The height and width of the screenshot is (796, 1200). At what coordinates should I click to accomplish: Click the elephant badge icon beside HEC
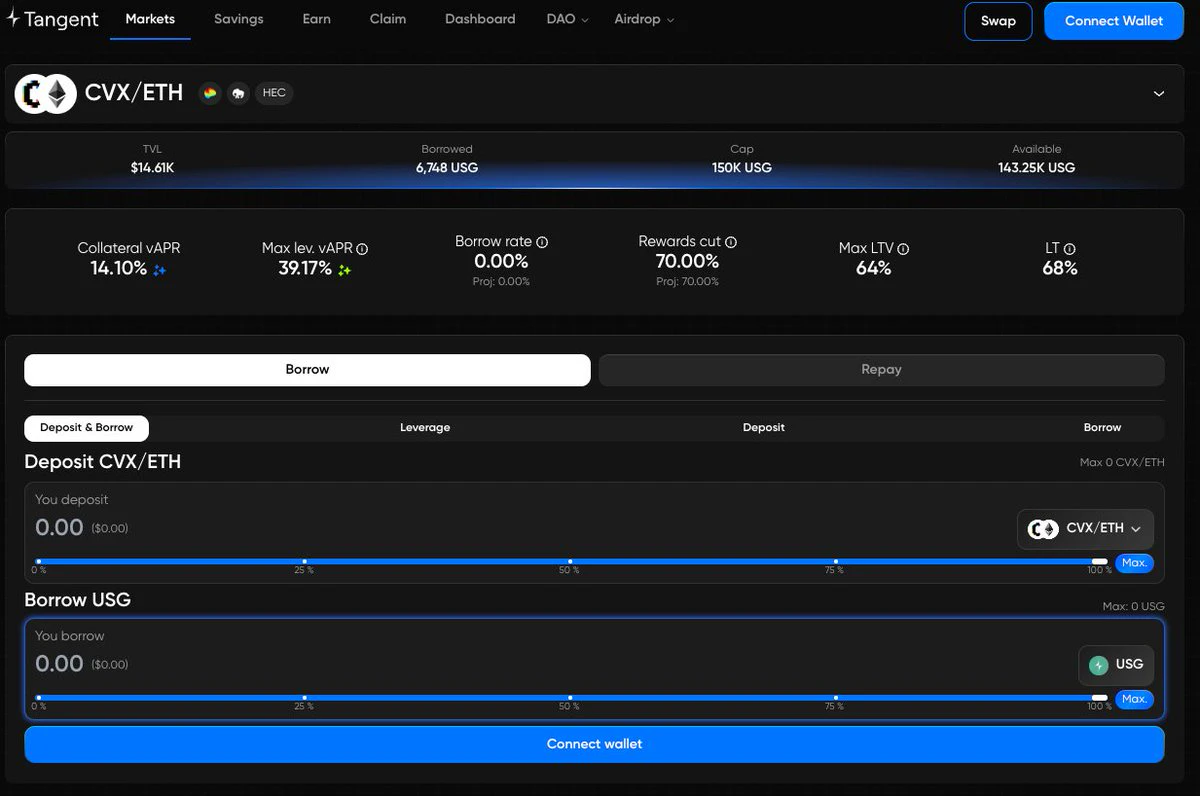point(238,93)
